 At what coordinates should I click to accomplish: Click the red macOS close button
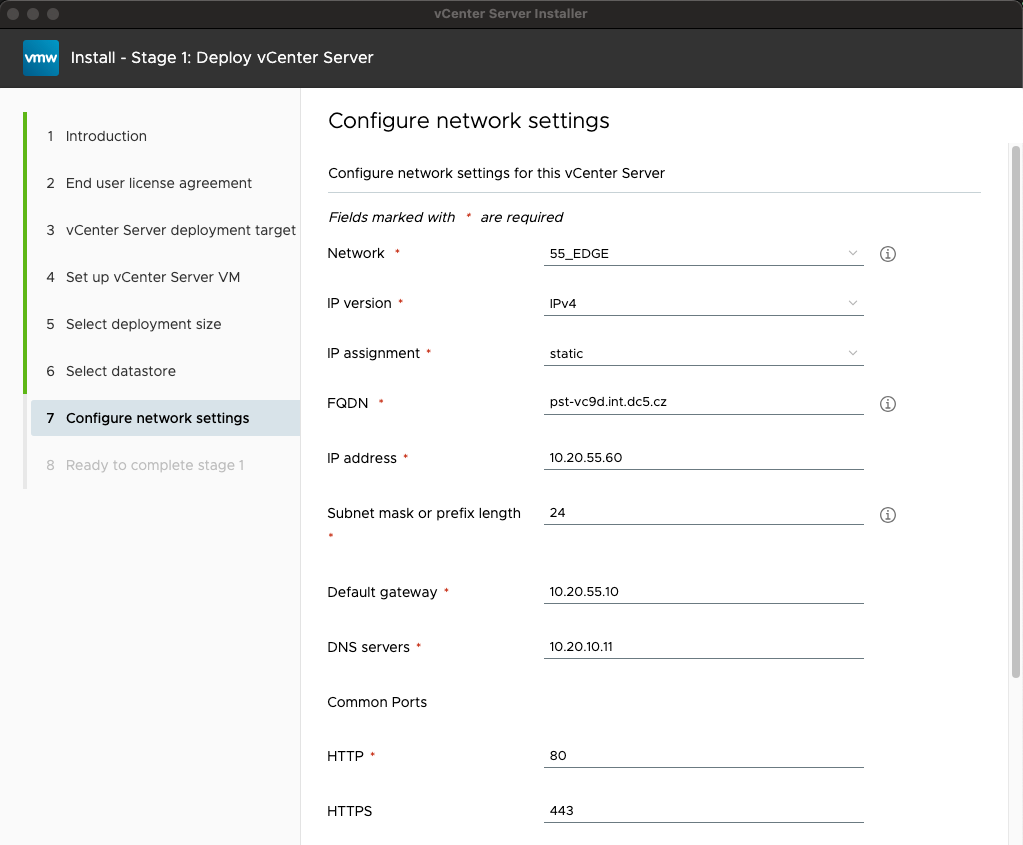pos(13,14)
